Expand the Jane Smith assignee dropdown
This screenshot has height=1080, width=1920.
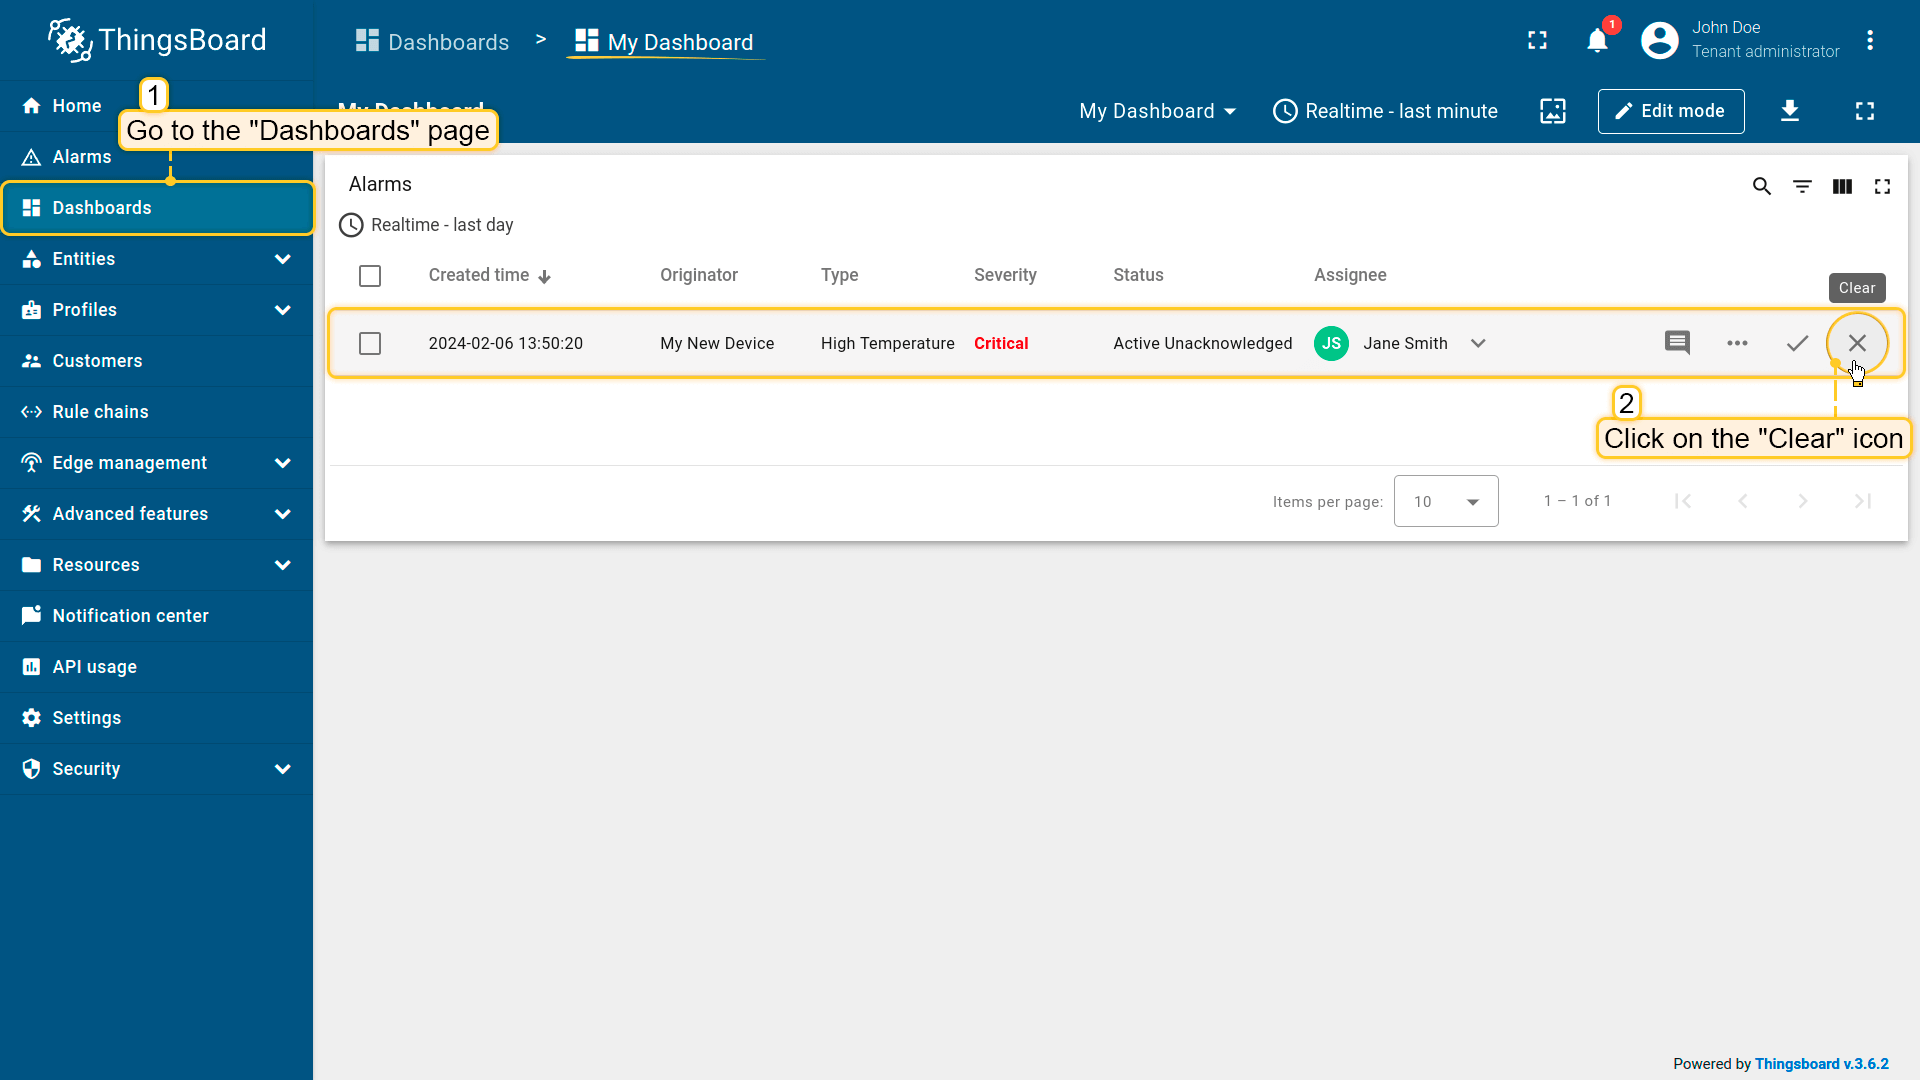pos(1478,343)
